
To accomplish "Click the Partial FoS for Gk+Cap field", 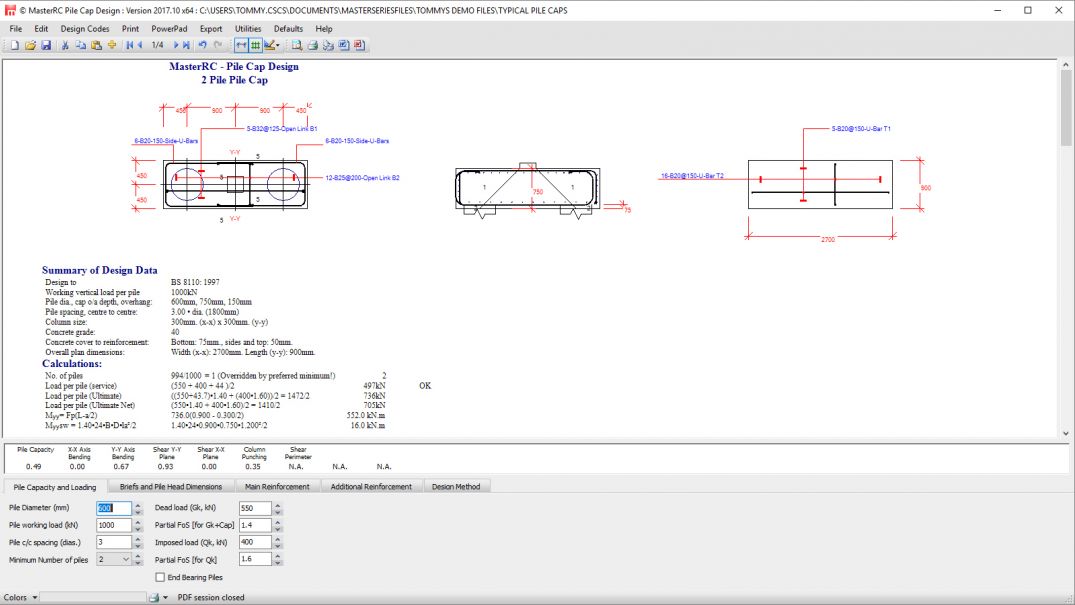I will tap(255, 525).
